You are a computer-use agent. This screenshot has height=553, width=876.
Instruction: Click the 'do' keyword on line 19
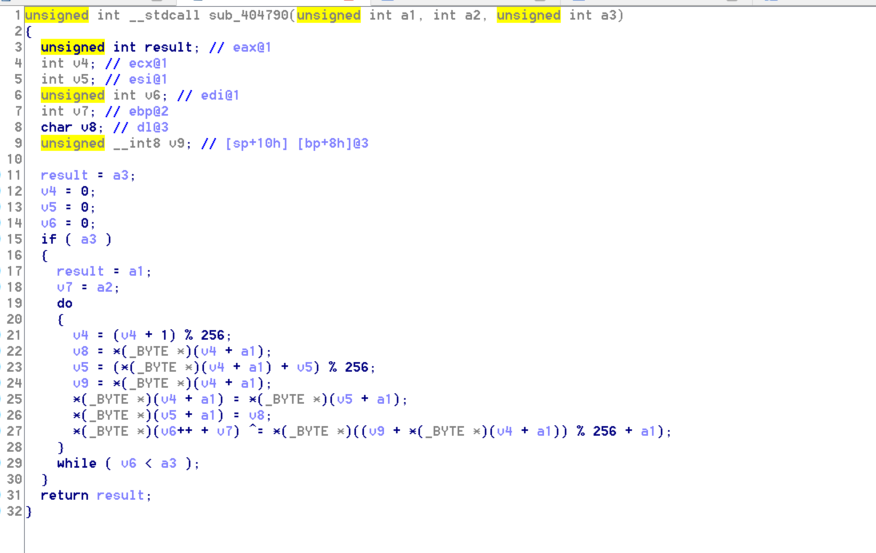[64, 303]
